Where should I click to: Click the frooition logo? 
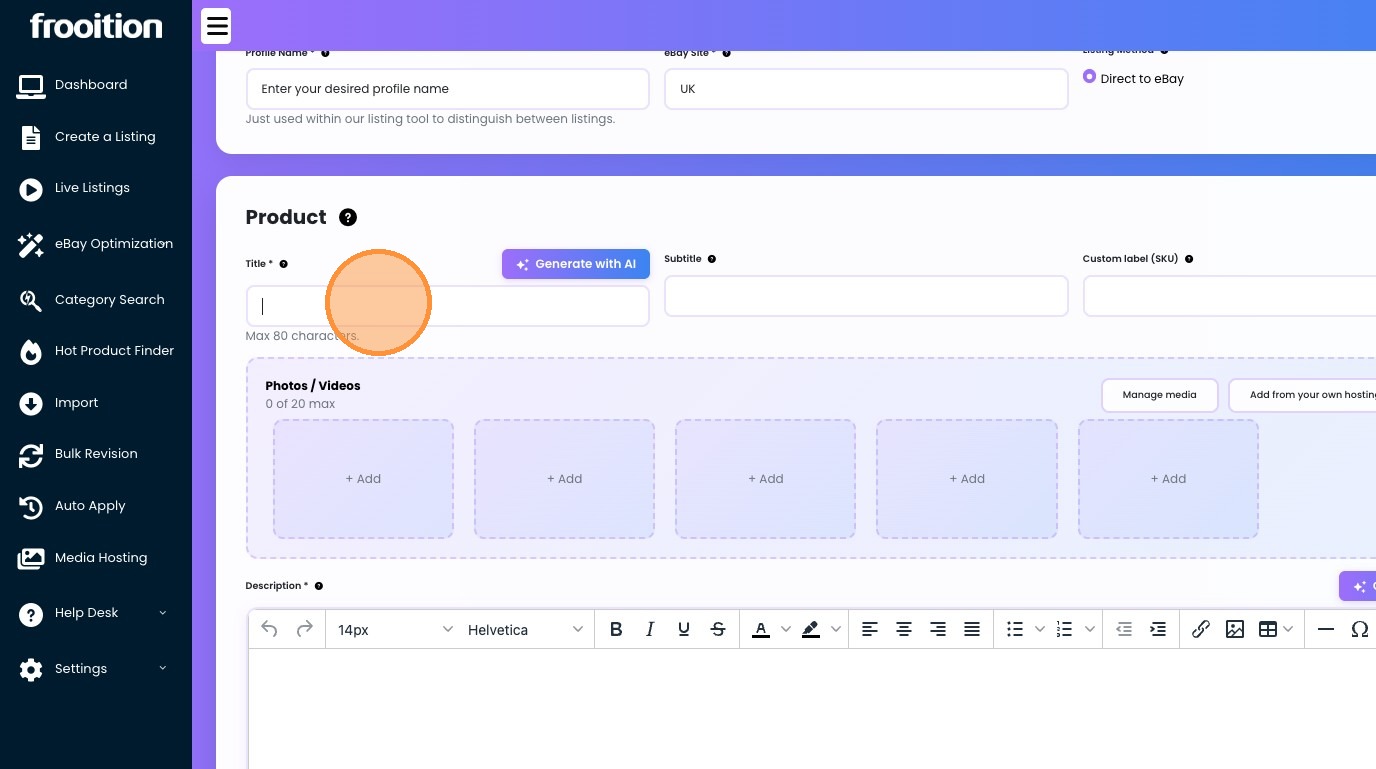coord(96,26)
